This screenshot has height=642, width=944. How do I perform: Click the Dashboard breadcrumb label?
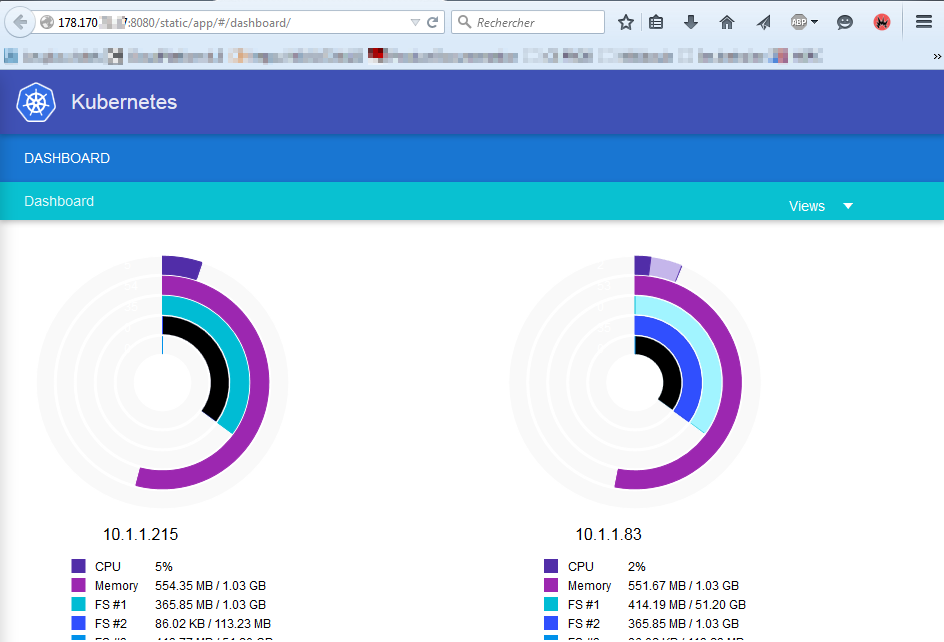pos(59,201)
